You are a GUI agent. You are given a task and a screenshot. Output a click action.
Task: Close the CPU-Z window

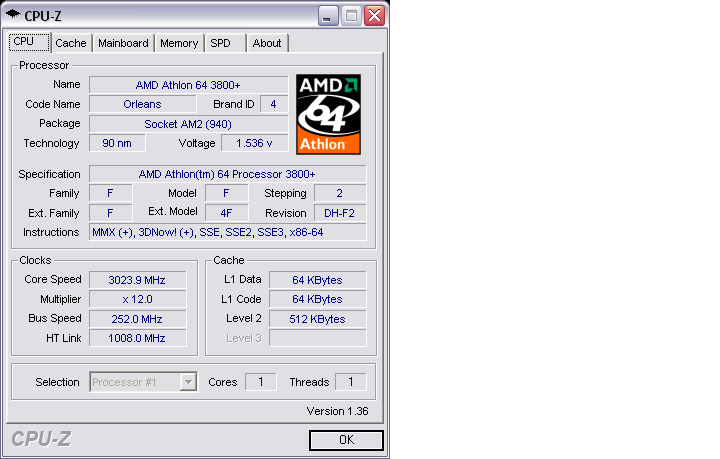pos(375,16)
